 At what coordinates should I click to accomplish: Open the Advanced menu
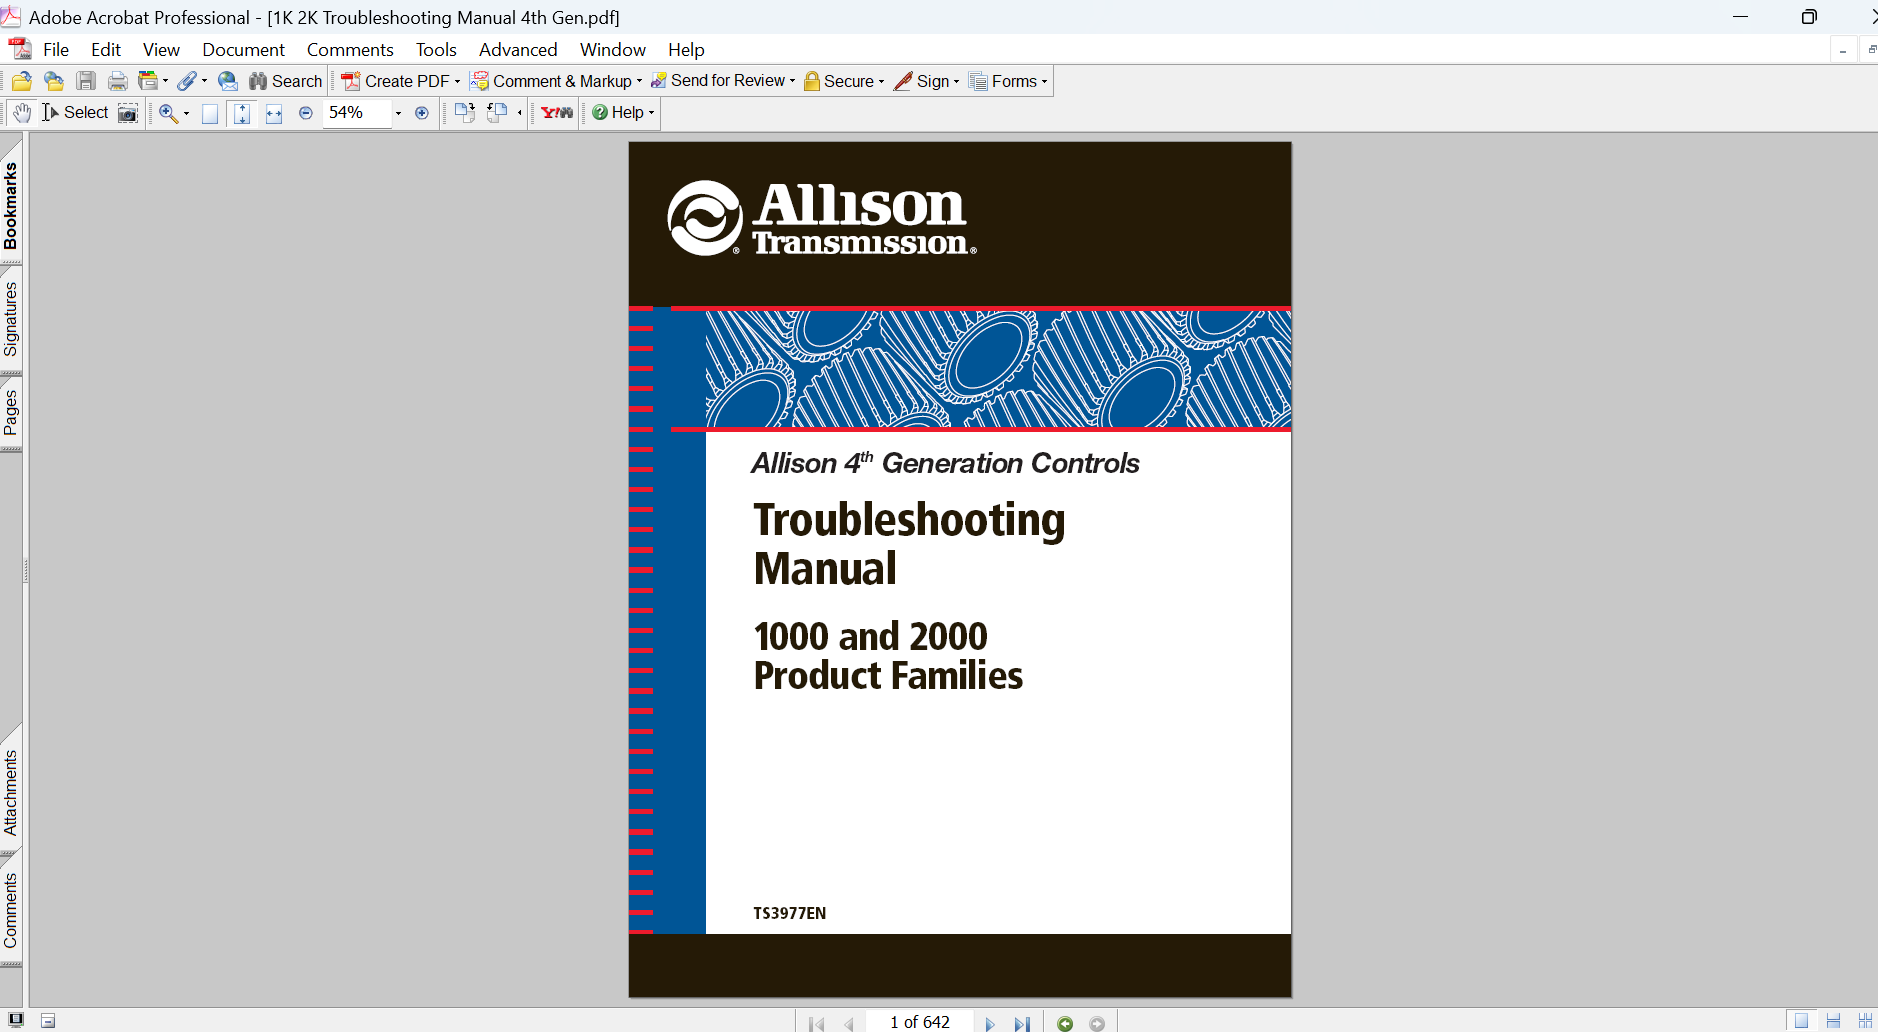pos(518,50)
